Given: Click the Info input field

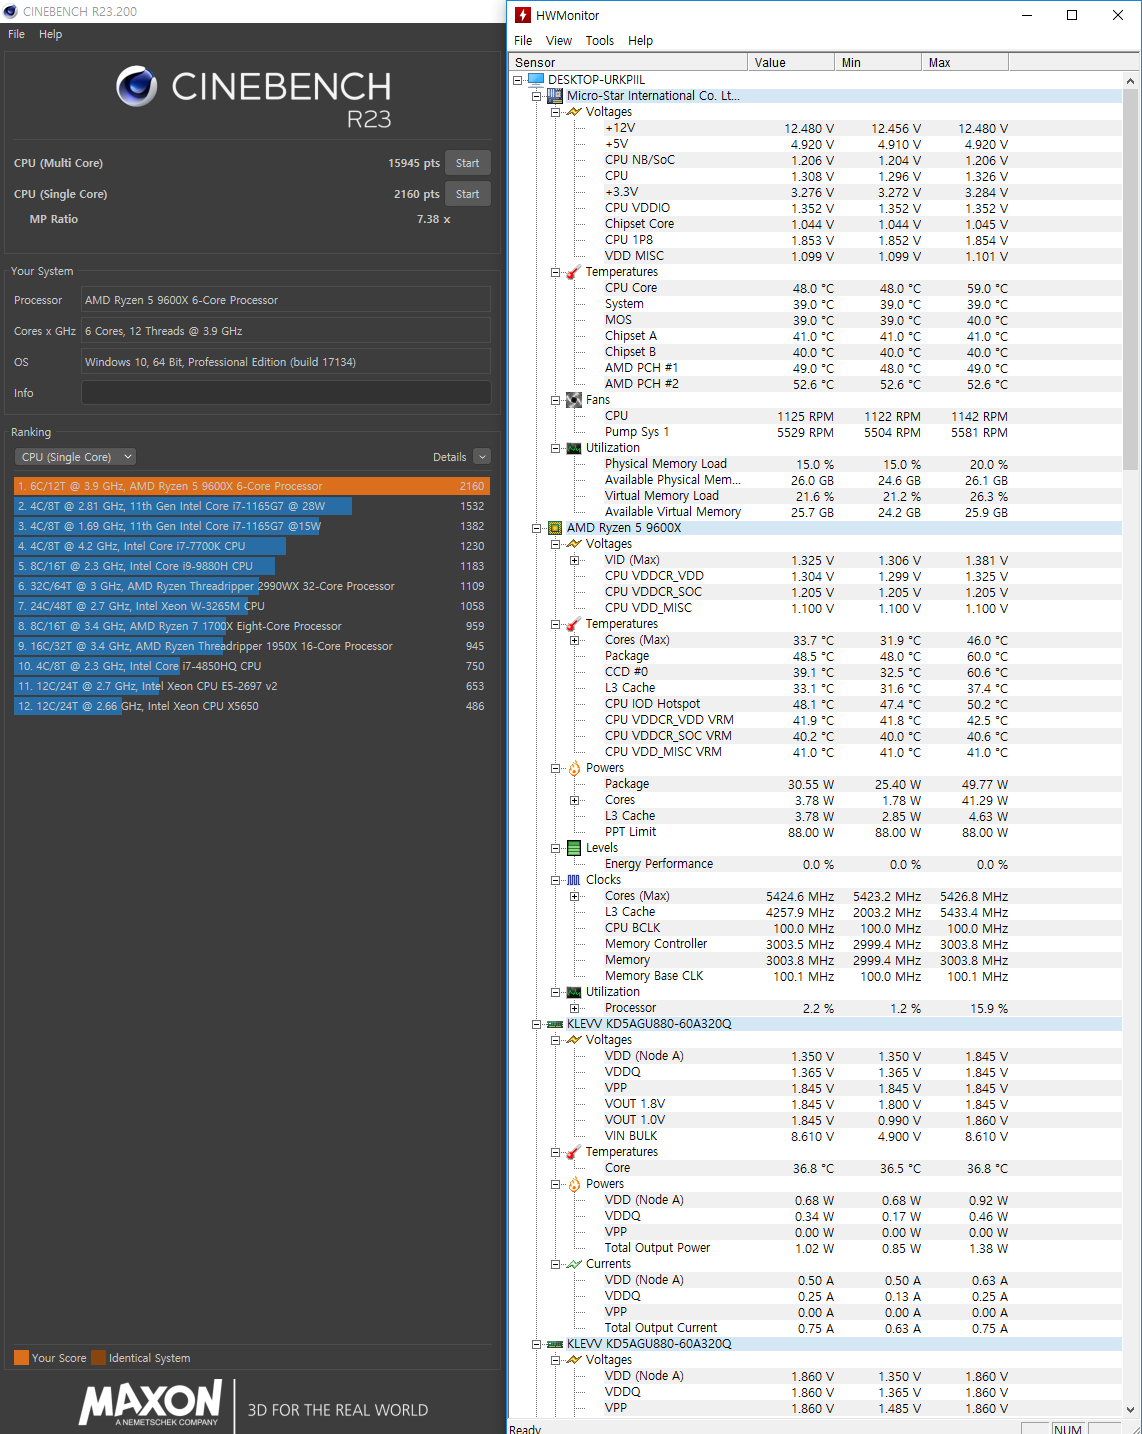Looking at the screenshot, I should (x=286, y=393).
